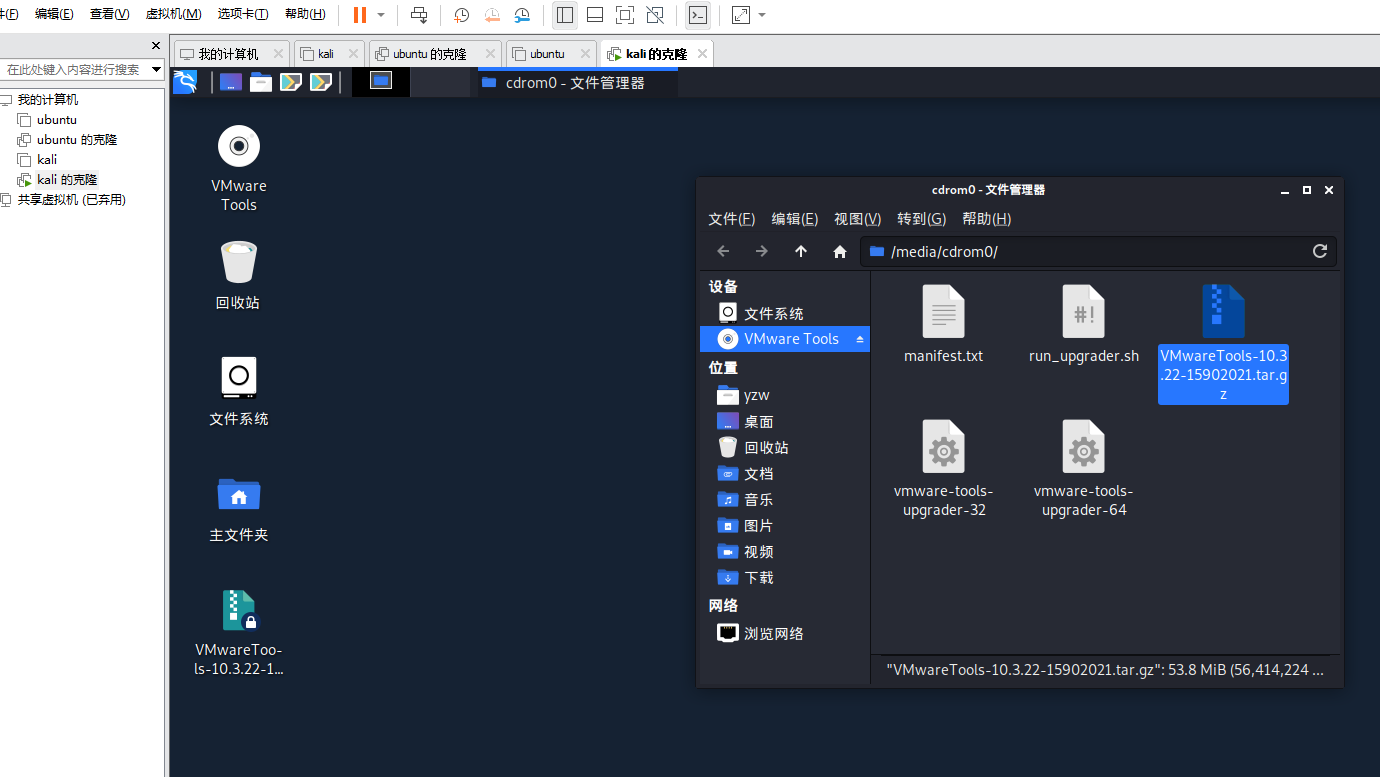The height and width of the screenshot is (777, 1380).
Task: Toggle the VMware library sidebar panel view
Action: pos(565,15)
